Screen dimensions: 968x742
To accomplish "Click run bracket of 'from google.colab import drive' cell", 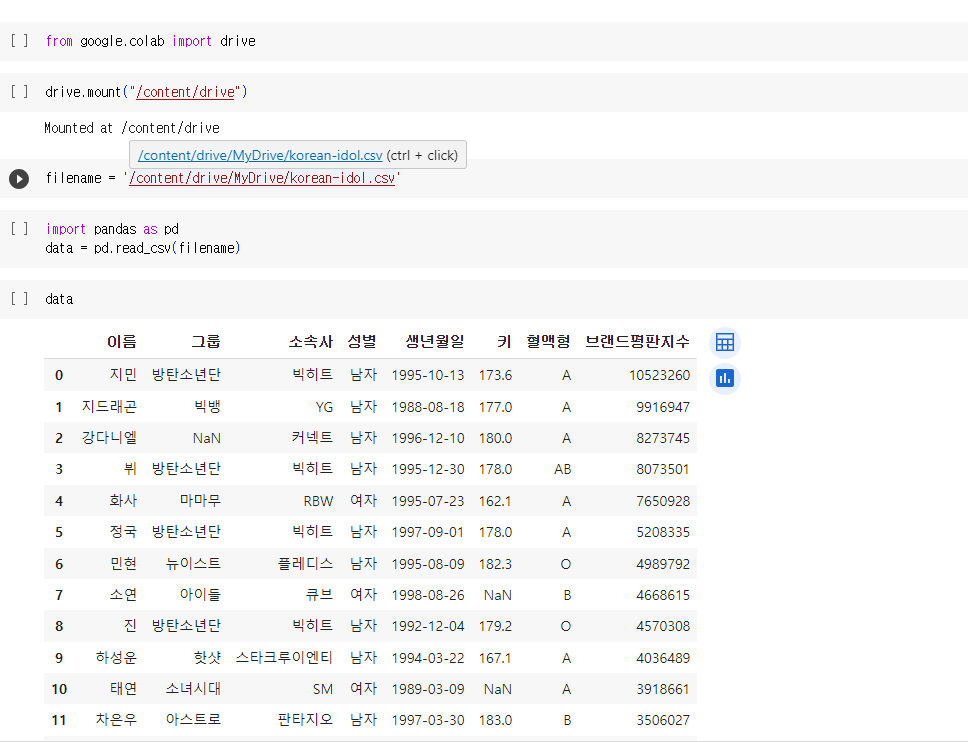I will tap(19, 41).
